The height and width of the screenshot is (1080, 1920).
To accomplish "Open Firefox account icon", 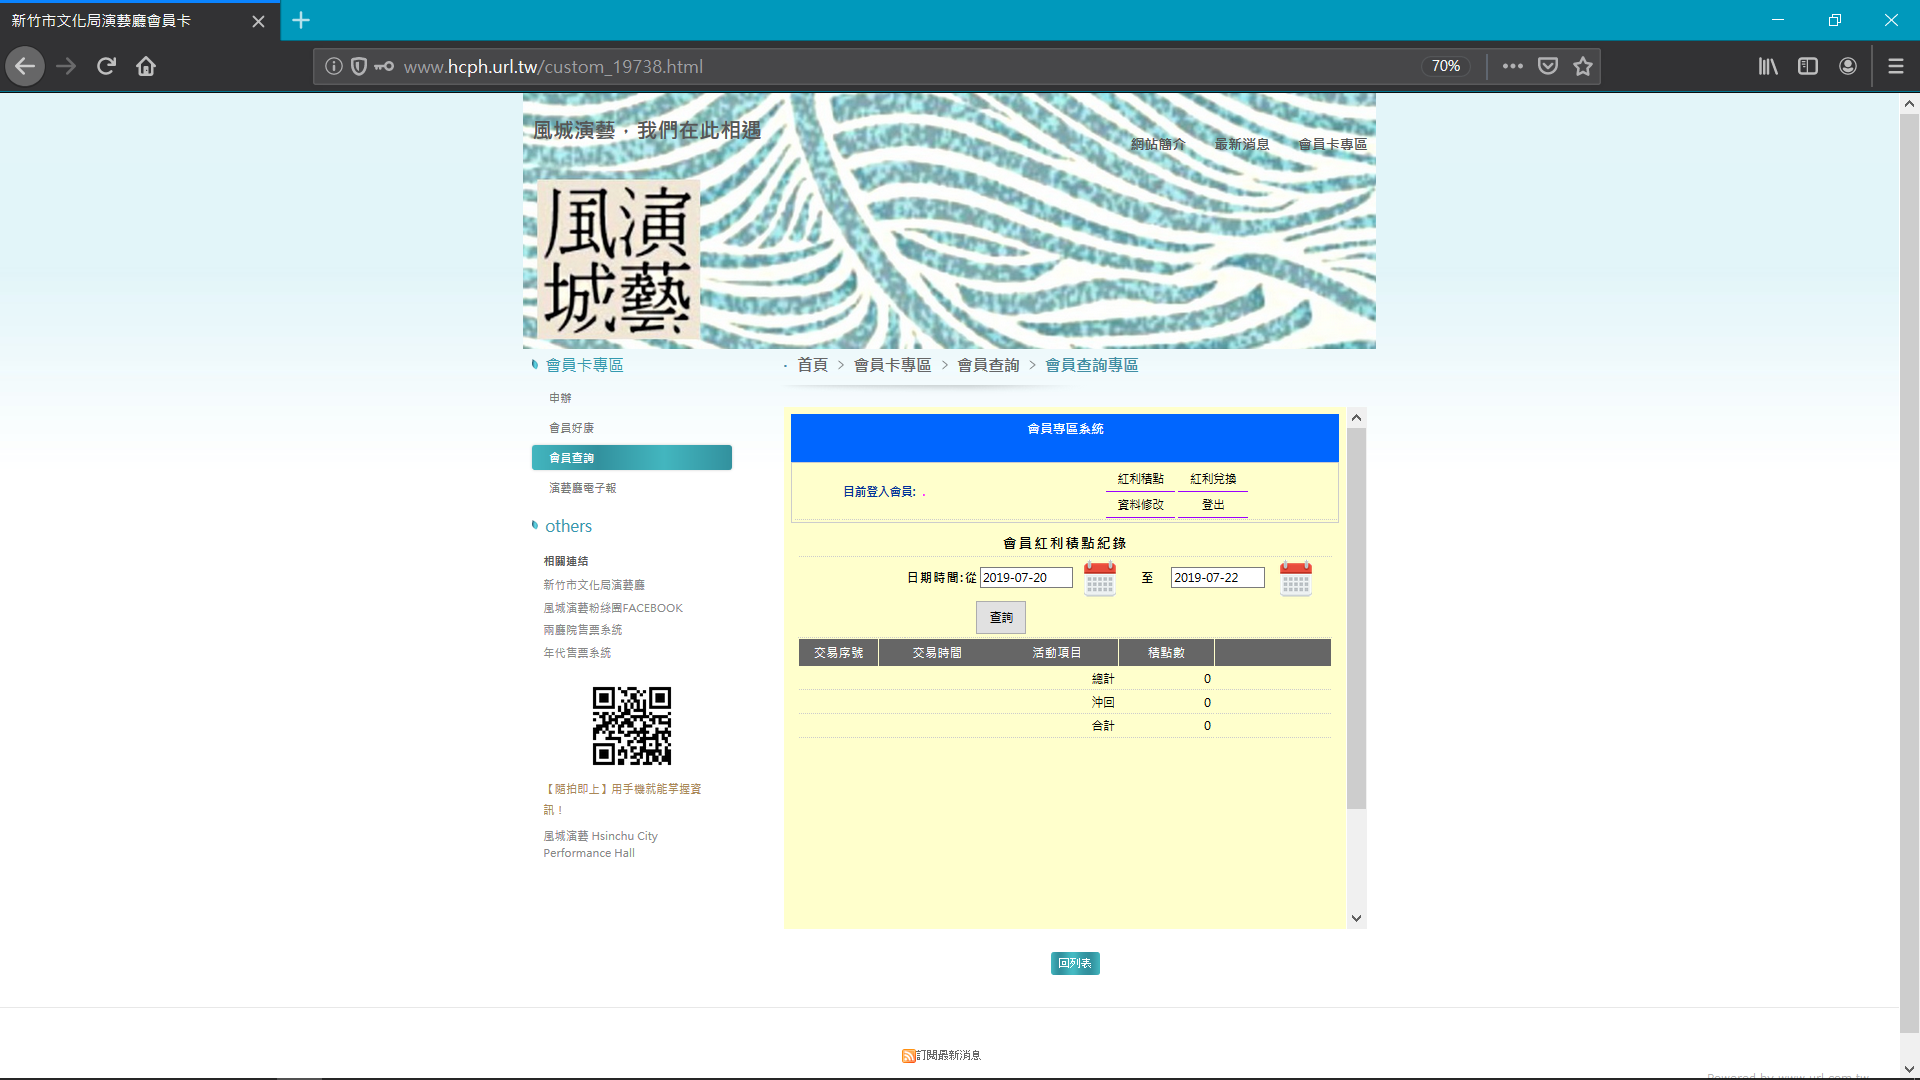I will 1848,66.
